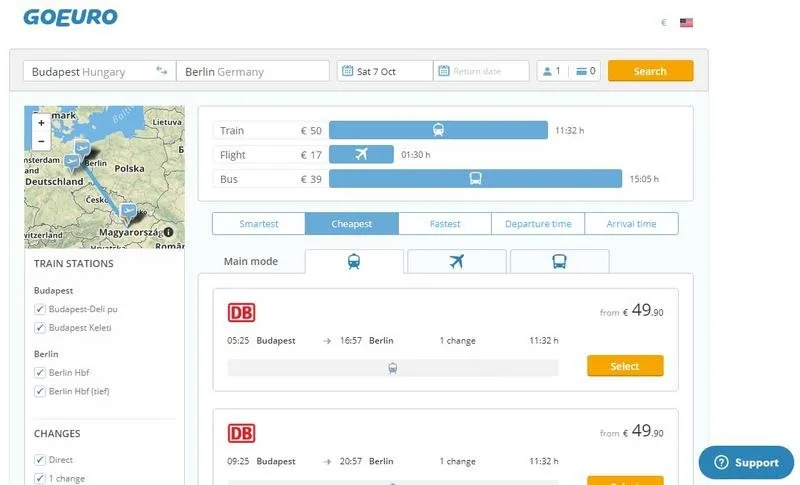Click the flight duration bar at 01:30 h
The image size is (800, 485).
click(361, 154)
